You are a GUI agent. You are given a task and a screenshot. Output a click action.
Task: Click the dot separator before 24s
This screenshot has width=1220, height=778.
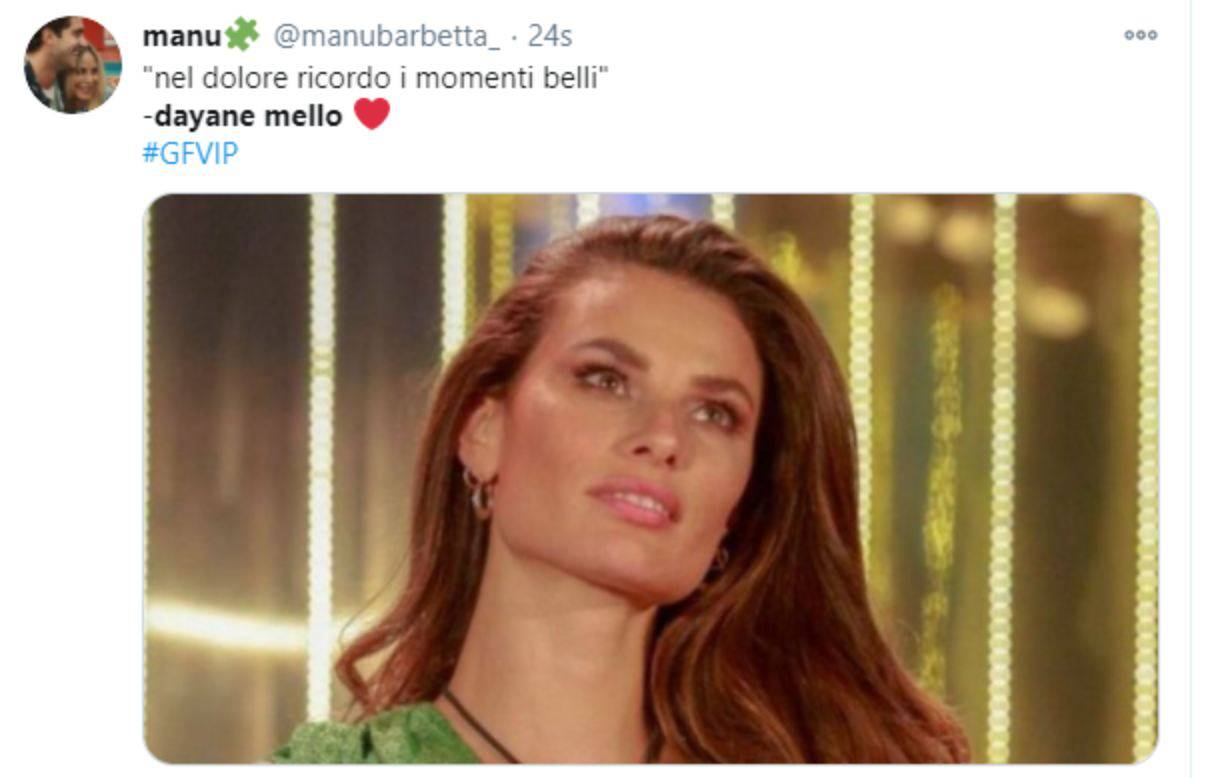514,36
